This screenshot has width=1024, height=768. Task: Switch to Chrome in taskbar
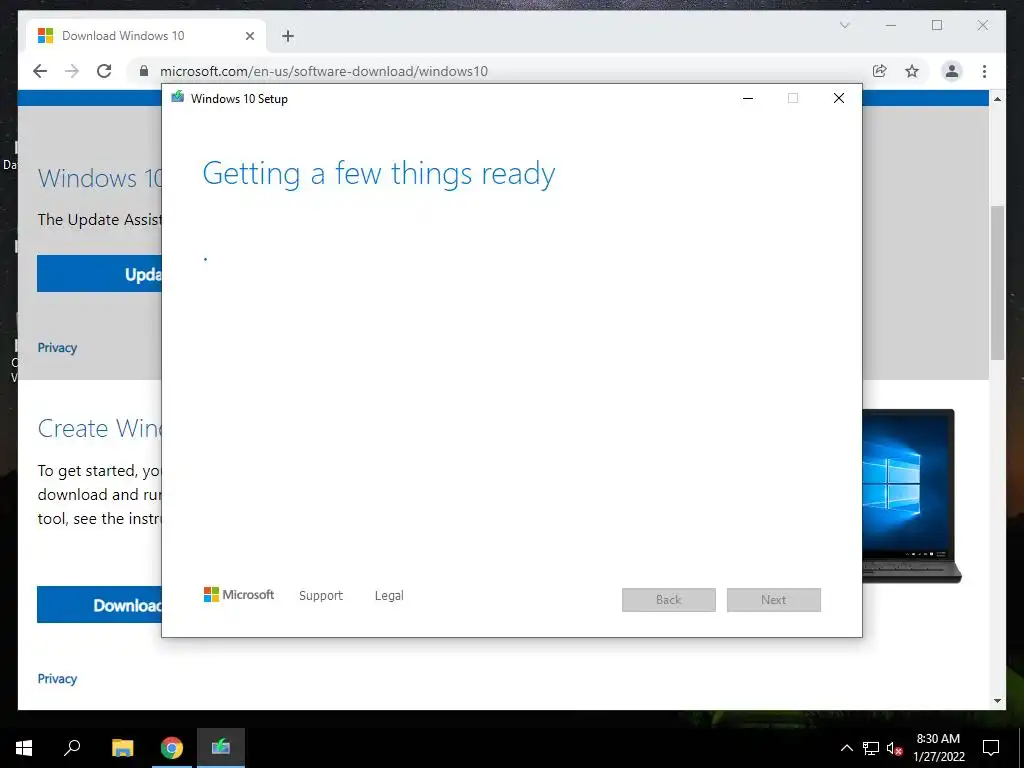coord(172,748)
